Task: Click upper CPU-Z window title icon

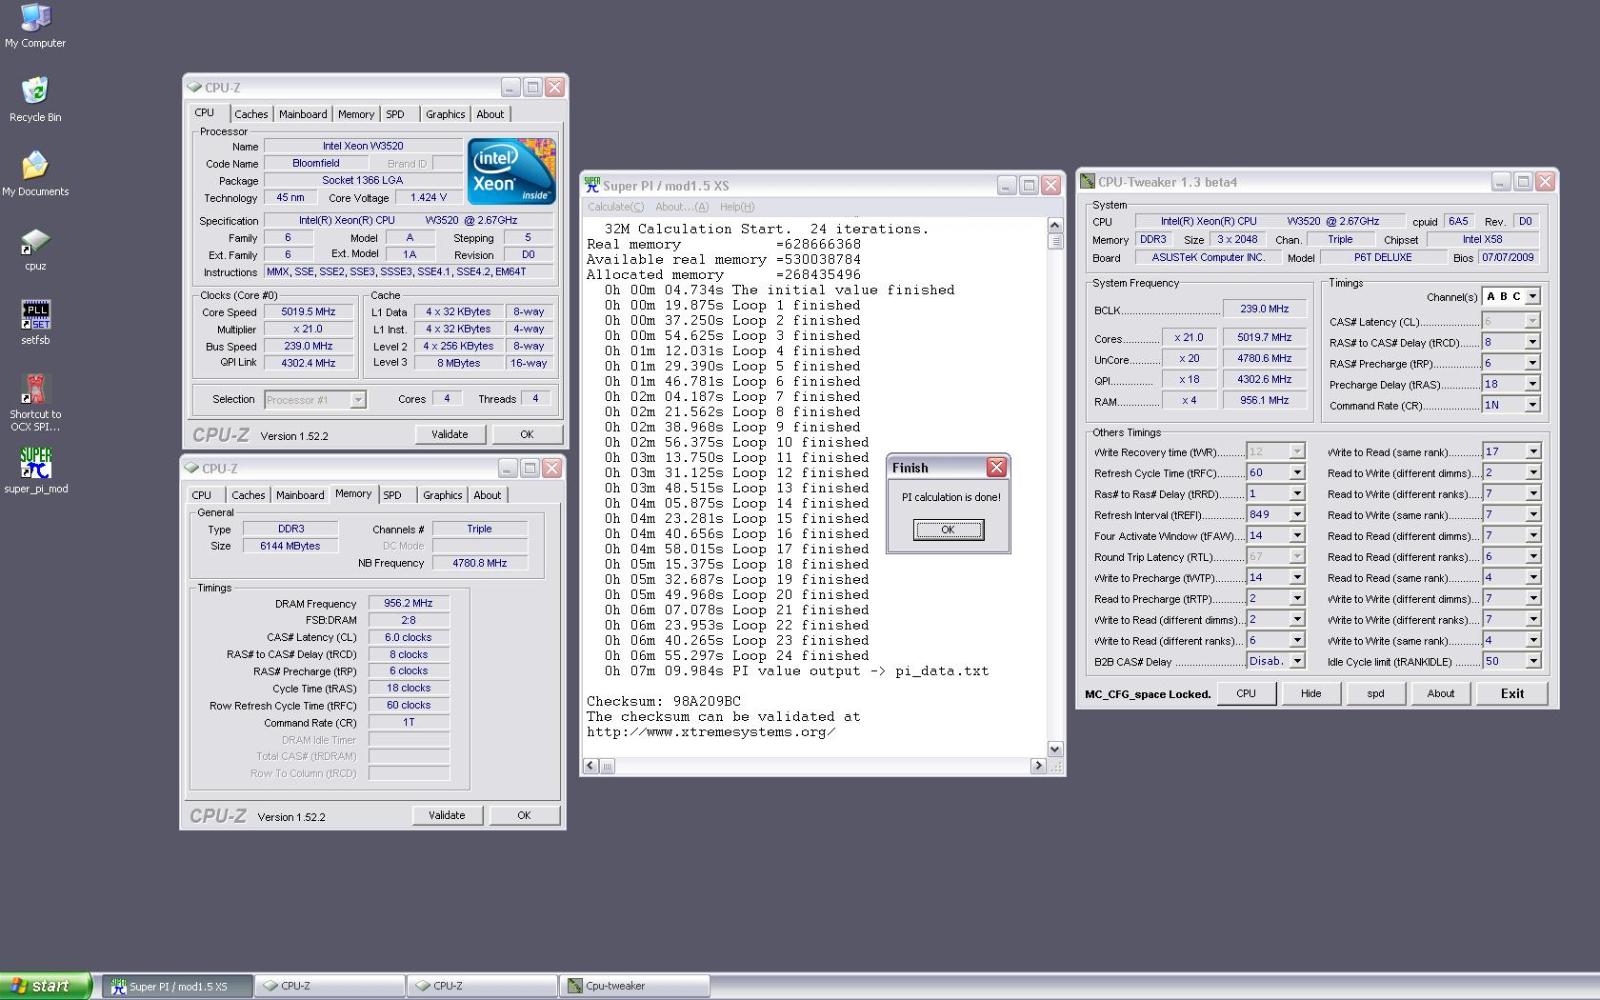Action: (x=194, y=87)
